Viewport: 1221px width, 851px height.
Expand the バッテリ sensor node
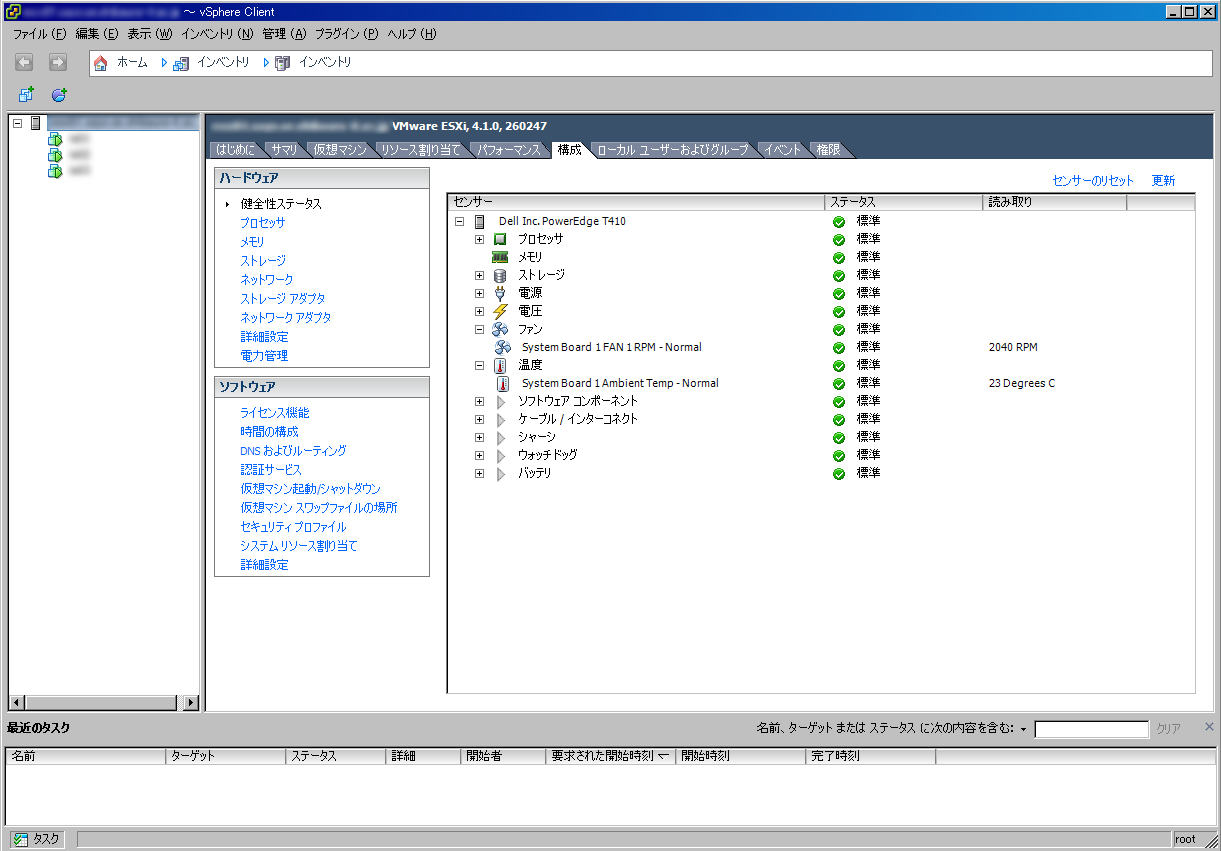click(x=479, y=473)
